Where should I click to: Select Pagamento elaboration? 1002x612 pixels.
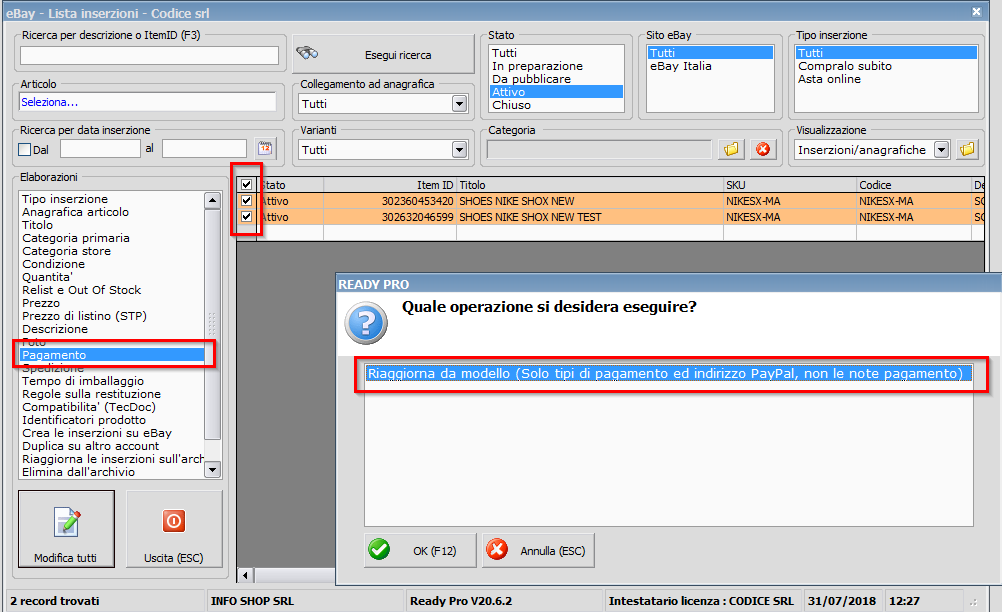[112, 355]
